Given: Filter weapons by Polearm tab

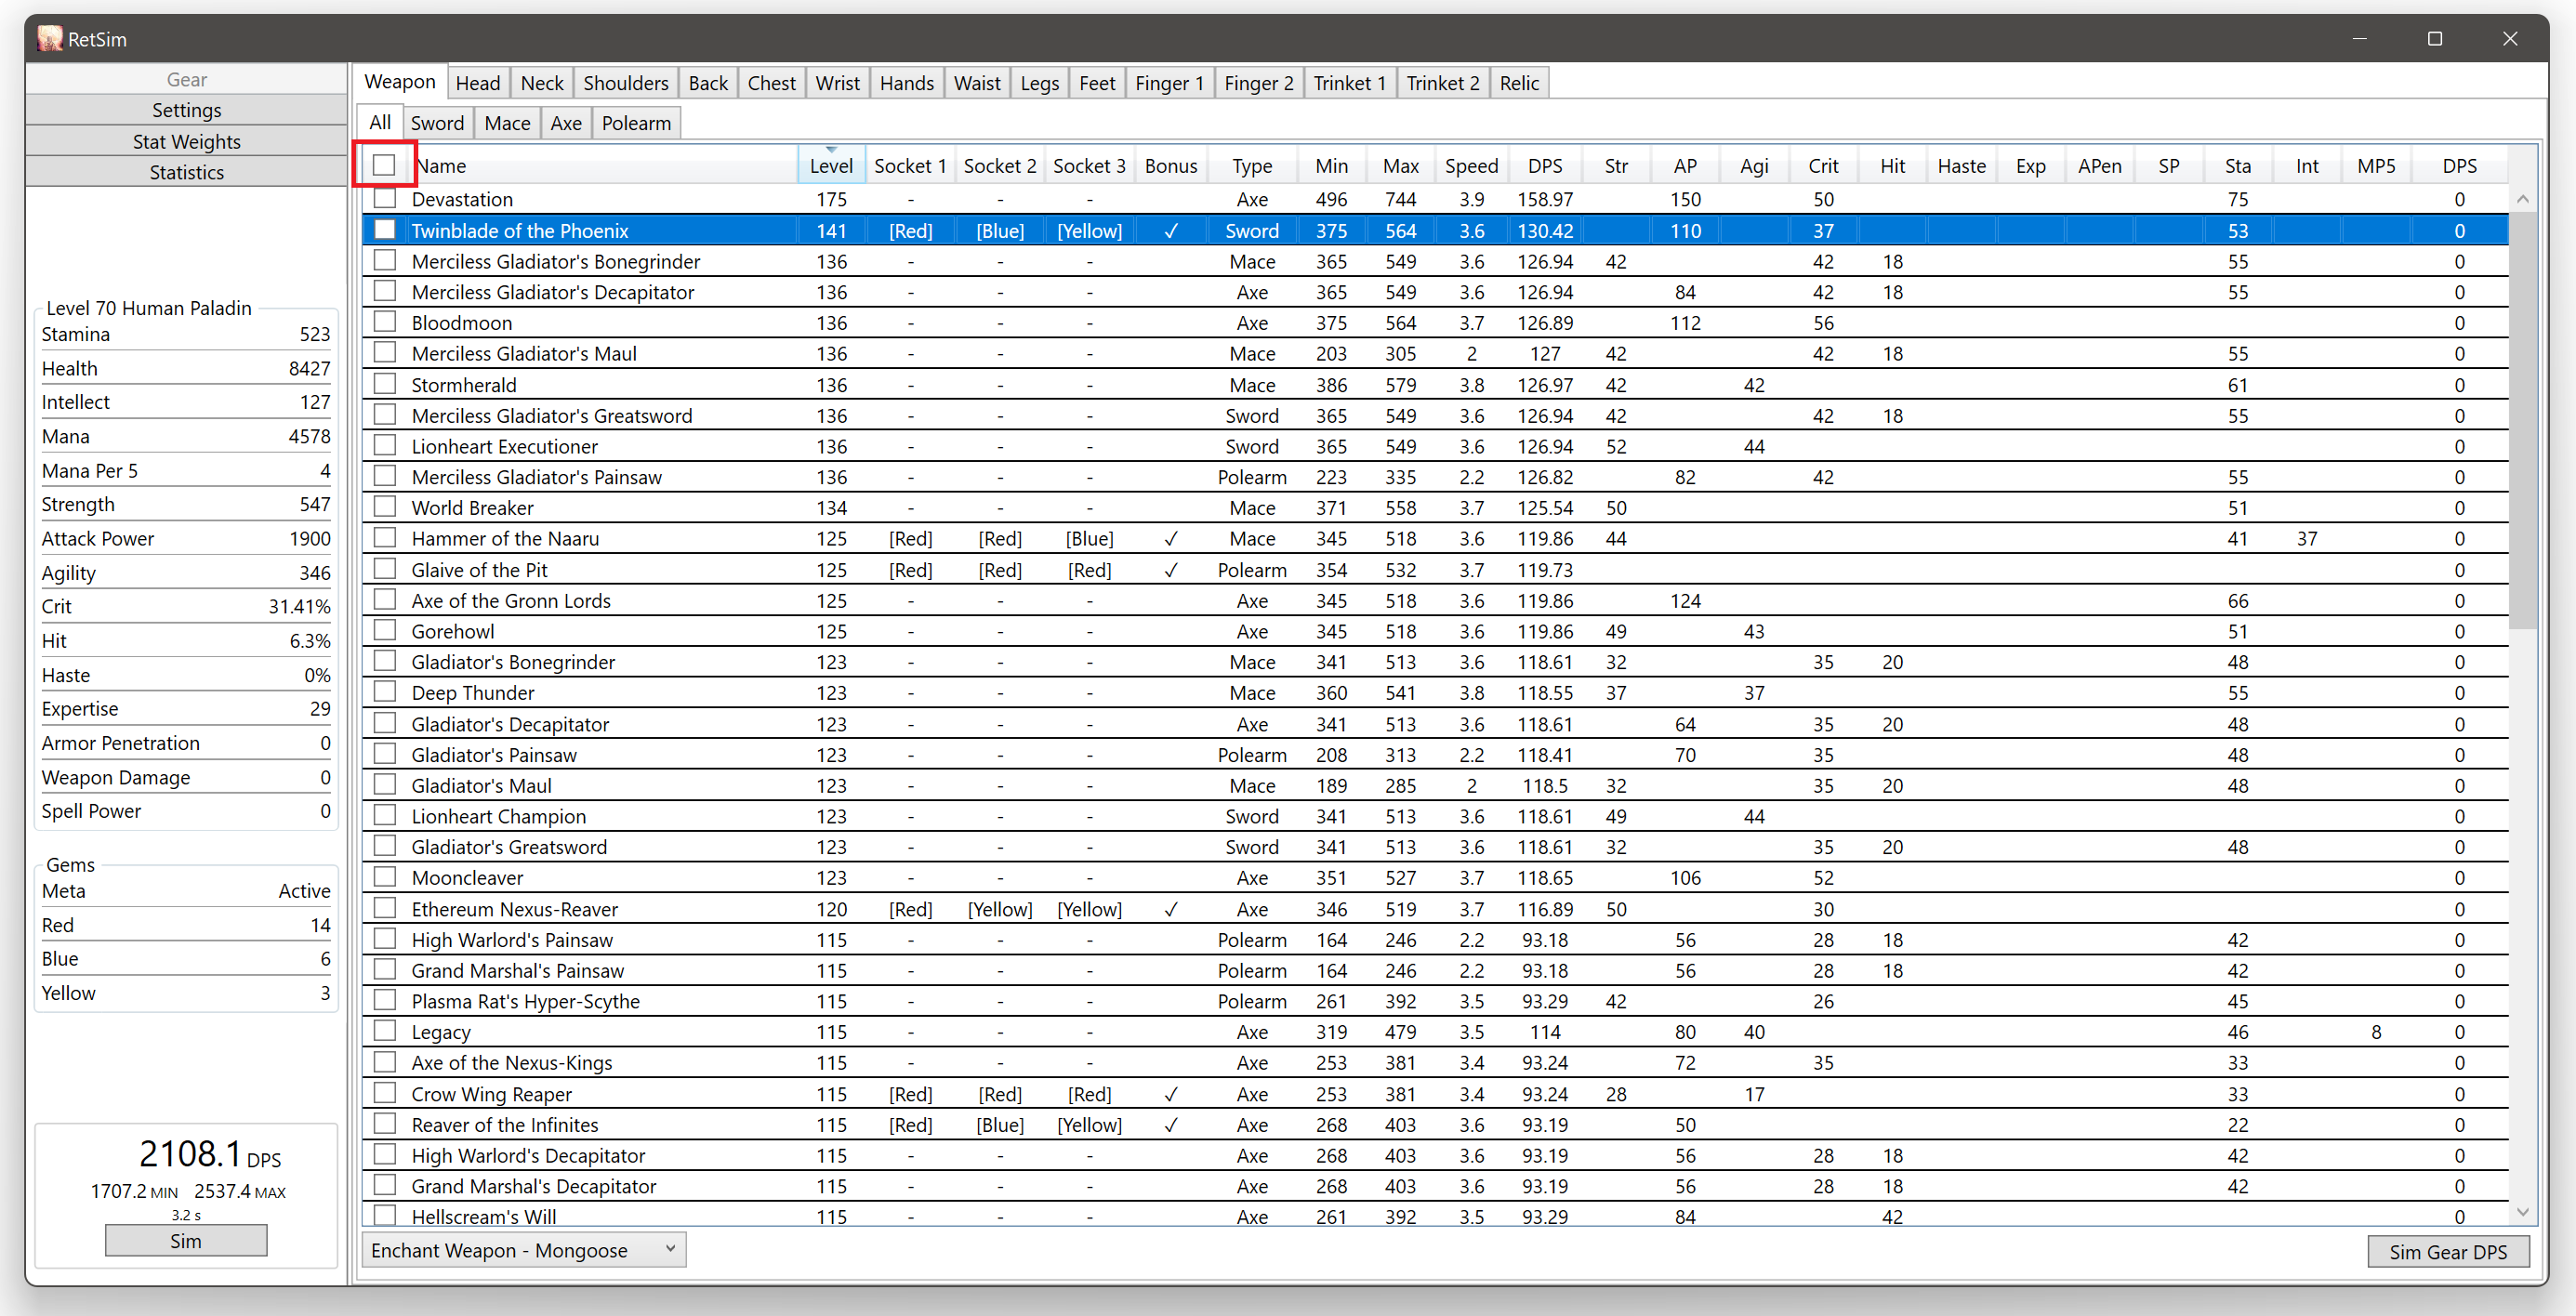Looking at the screenshot, I should (636, 123).
